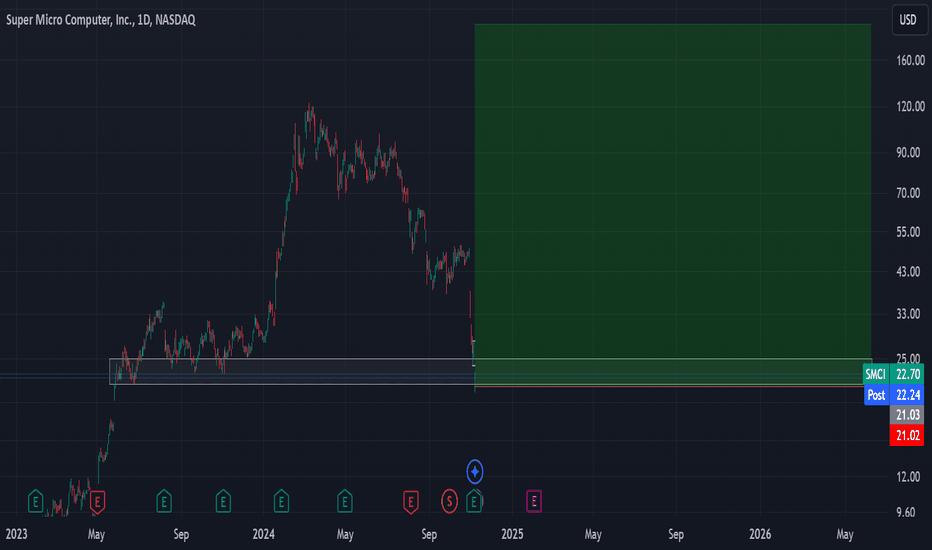Click the 90.00 price axis label
The width and height of the screenshot is (932, 550).
[908, 153]
